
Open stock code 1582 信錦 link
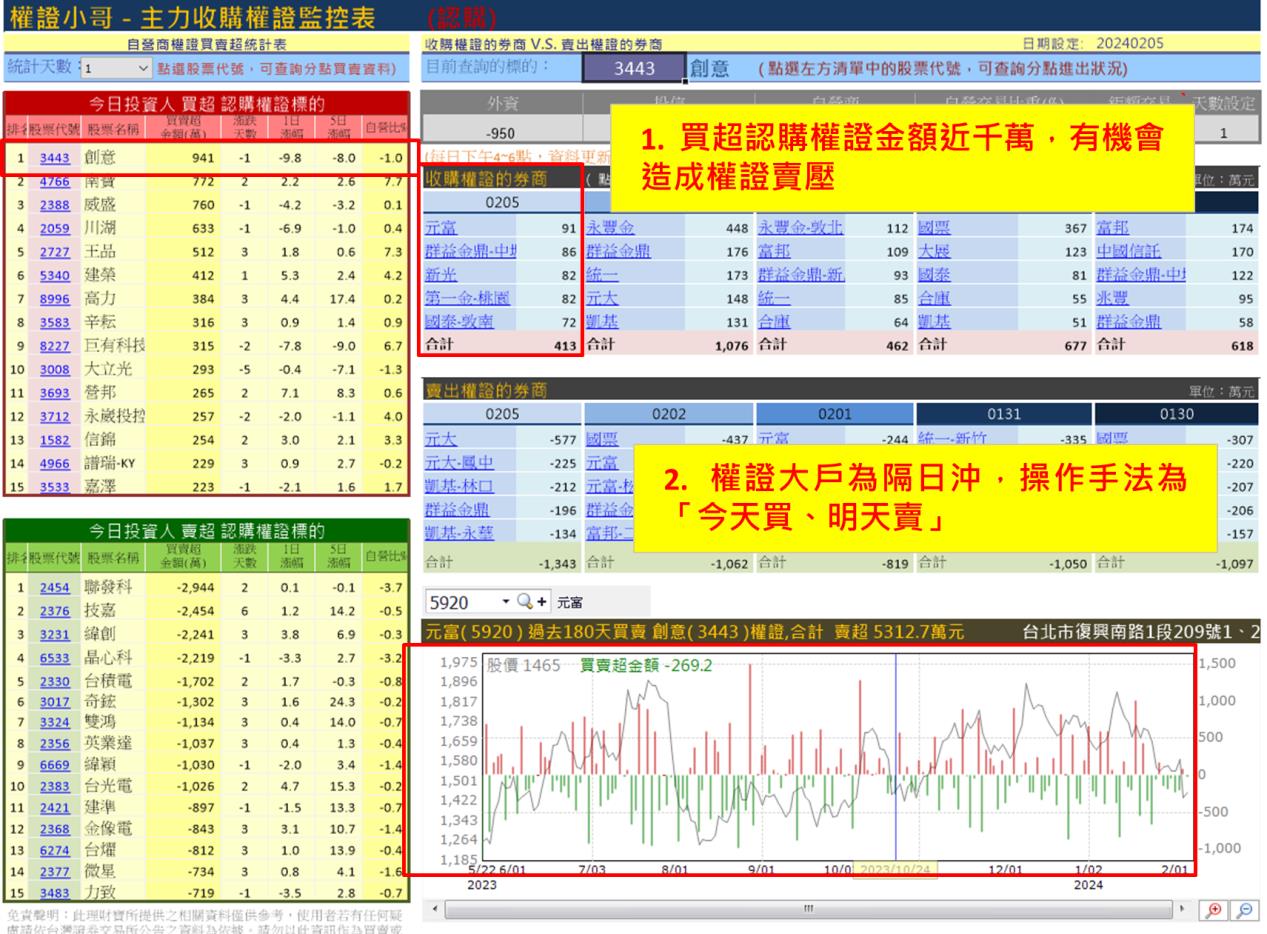click(x=54, y=439)
